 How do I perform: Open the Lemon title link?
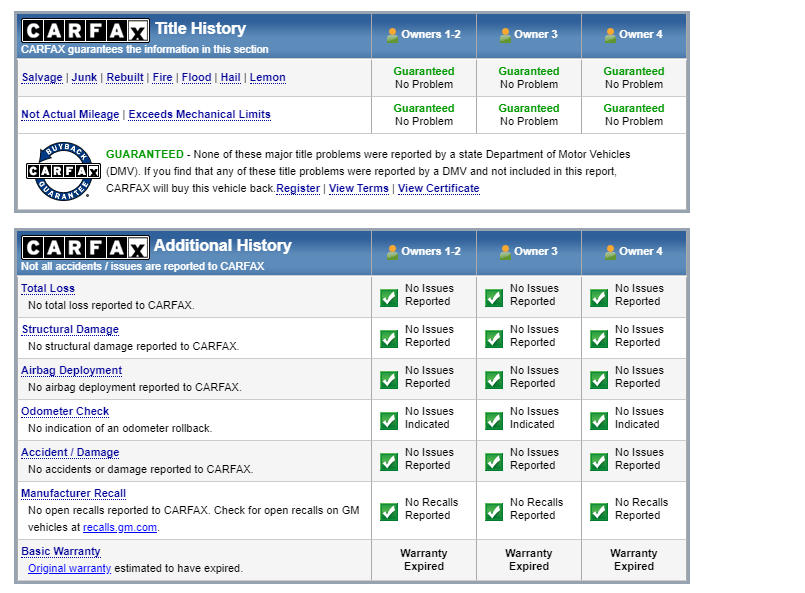(x=267, y=78)
